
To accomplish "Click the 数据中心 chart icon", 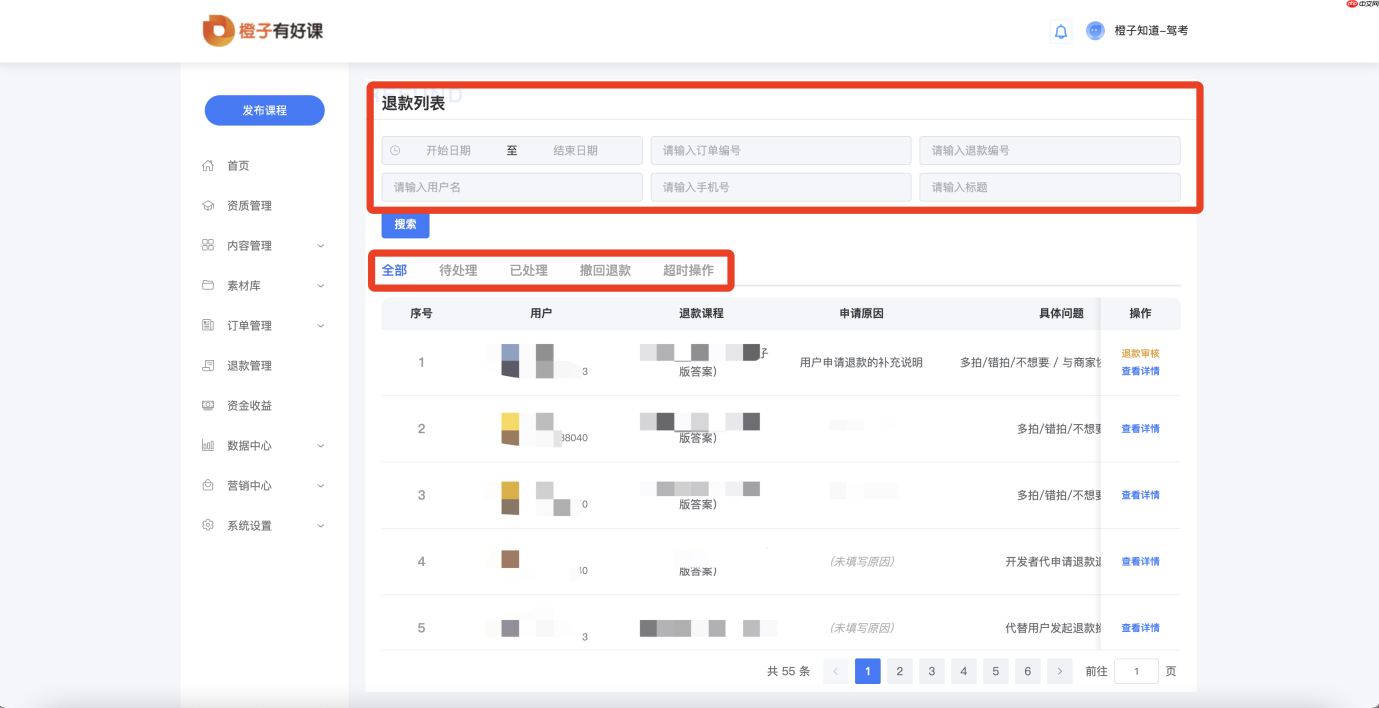I will [x=208, y=445].
